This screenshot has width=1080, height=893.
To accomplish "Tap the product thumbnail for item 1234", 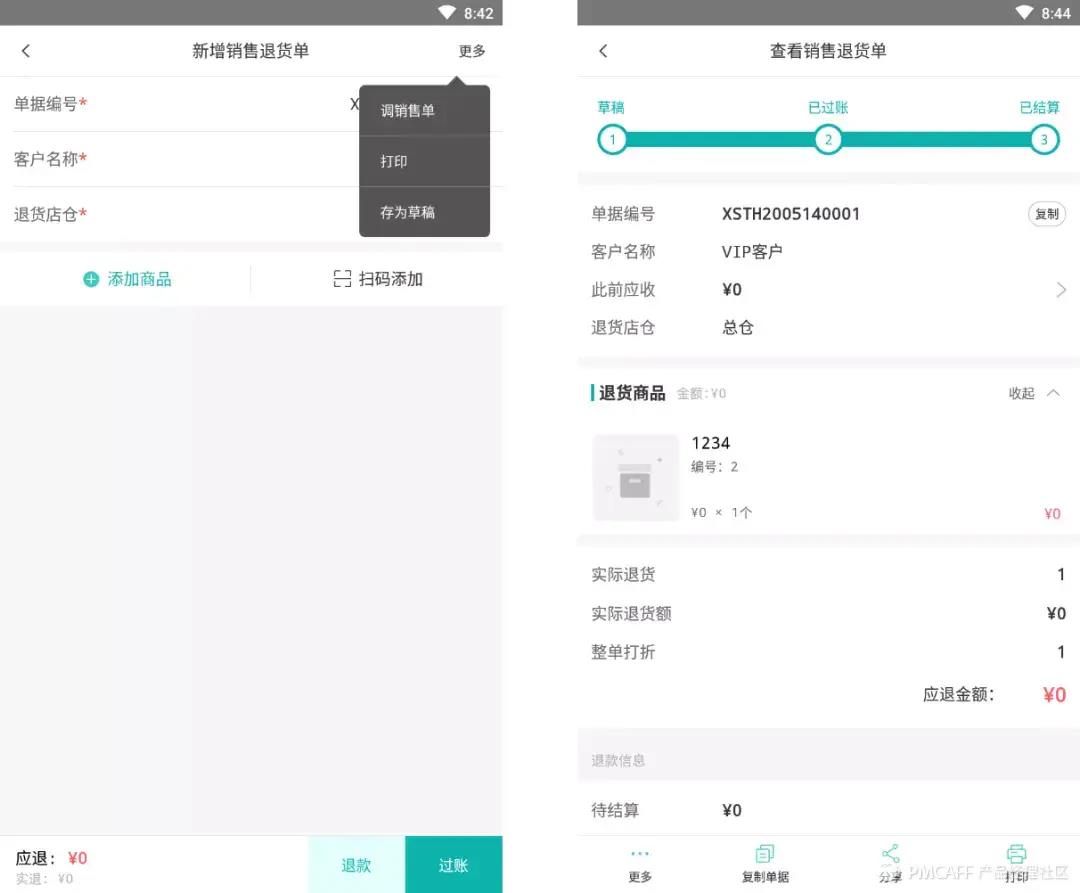I will (x=637, y=477).
